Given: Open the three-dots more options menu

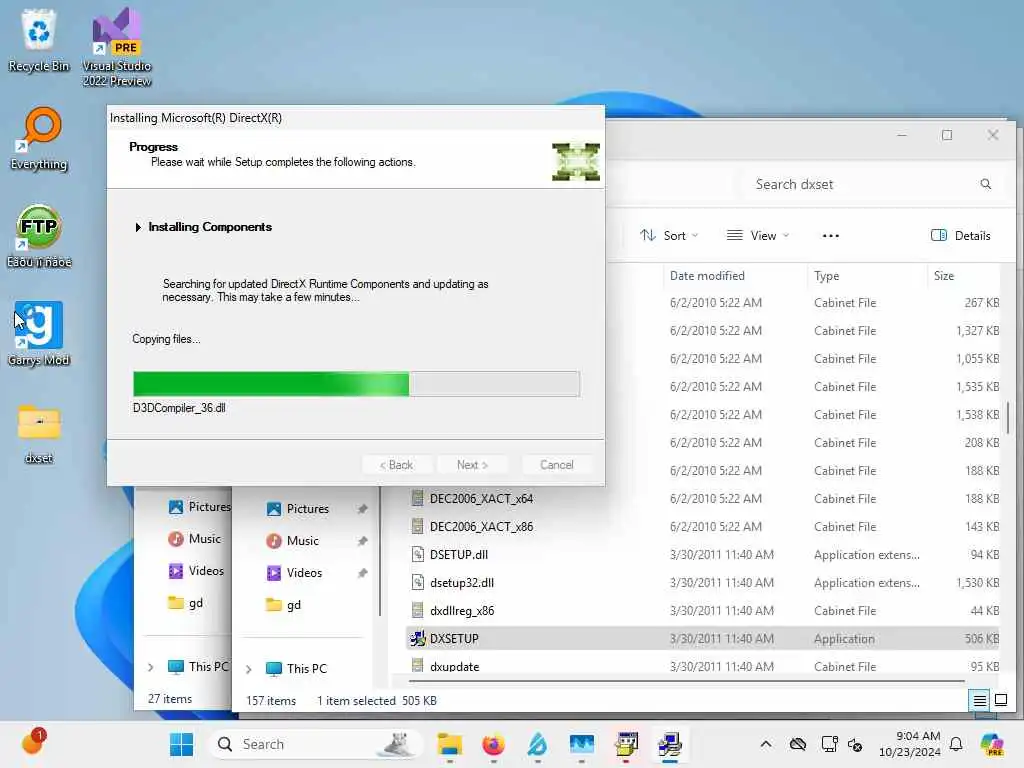Looking at the screenshot, I should point(831,236).
